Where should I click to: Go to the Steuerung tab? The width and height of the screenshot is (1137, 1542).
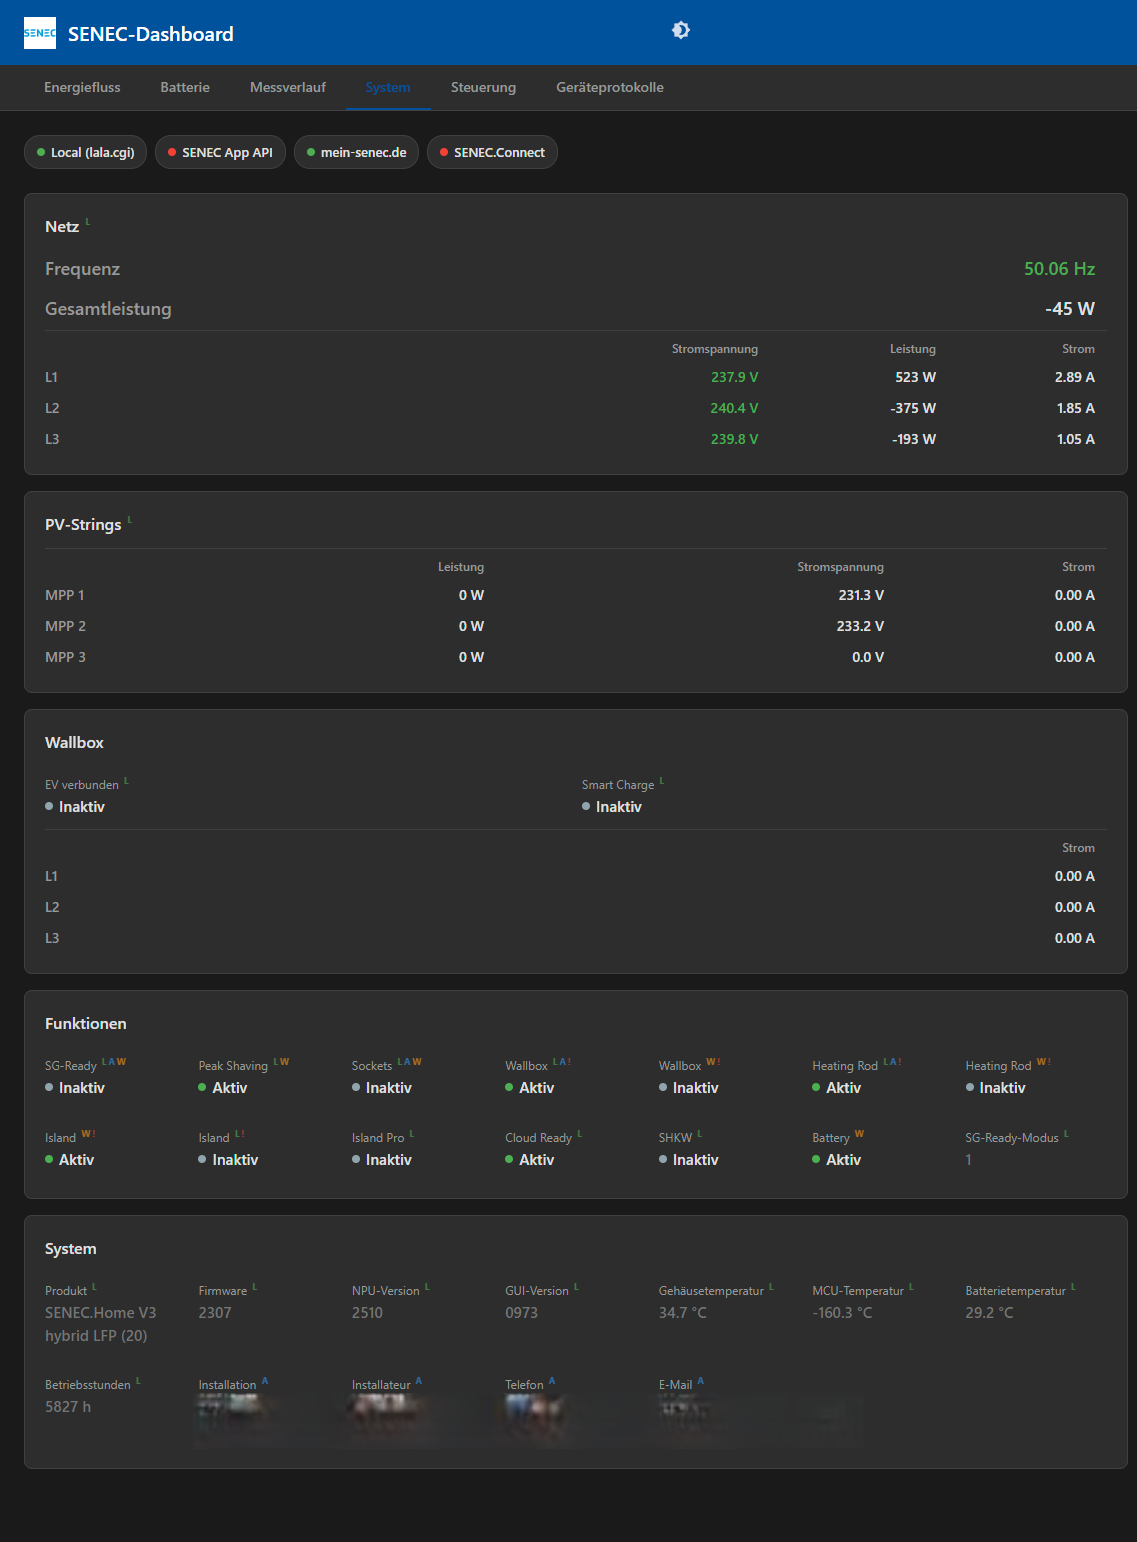[483, 88]
